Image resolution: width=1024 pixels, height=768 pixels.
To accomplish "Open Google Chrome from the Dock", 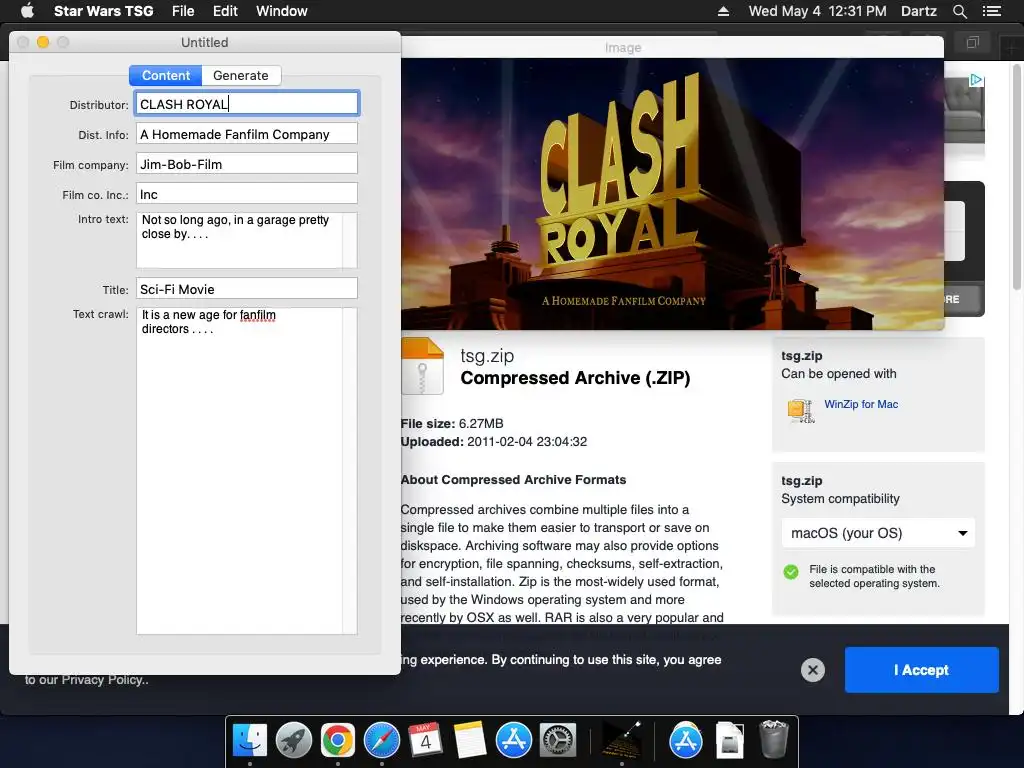I will pos(338,741).
